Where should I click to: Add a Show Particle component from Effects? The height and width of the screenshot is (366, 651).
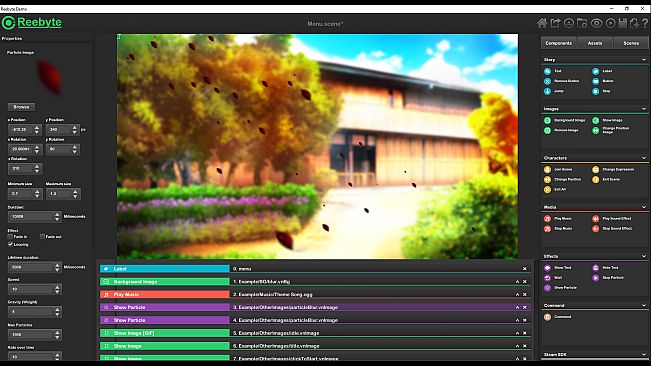[560, 288]
